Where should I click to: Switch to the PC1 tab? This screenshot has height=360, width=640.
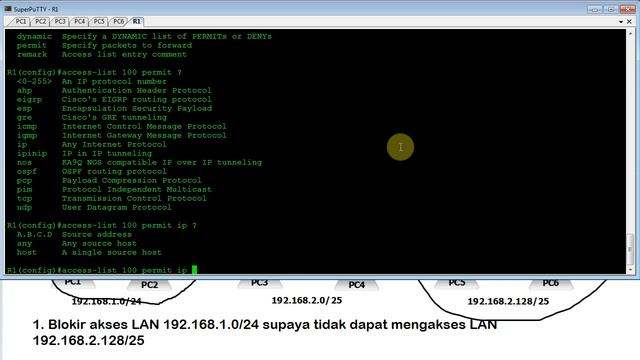point(20,21)
